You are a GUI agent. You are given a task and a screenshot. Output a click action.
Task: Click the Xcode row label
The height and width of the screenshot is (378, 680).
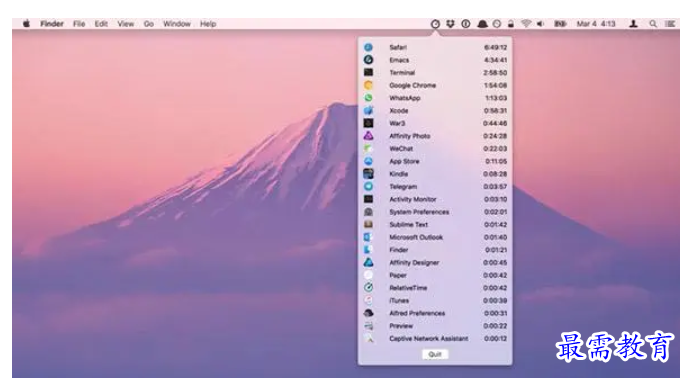click(x=399, y=111)
